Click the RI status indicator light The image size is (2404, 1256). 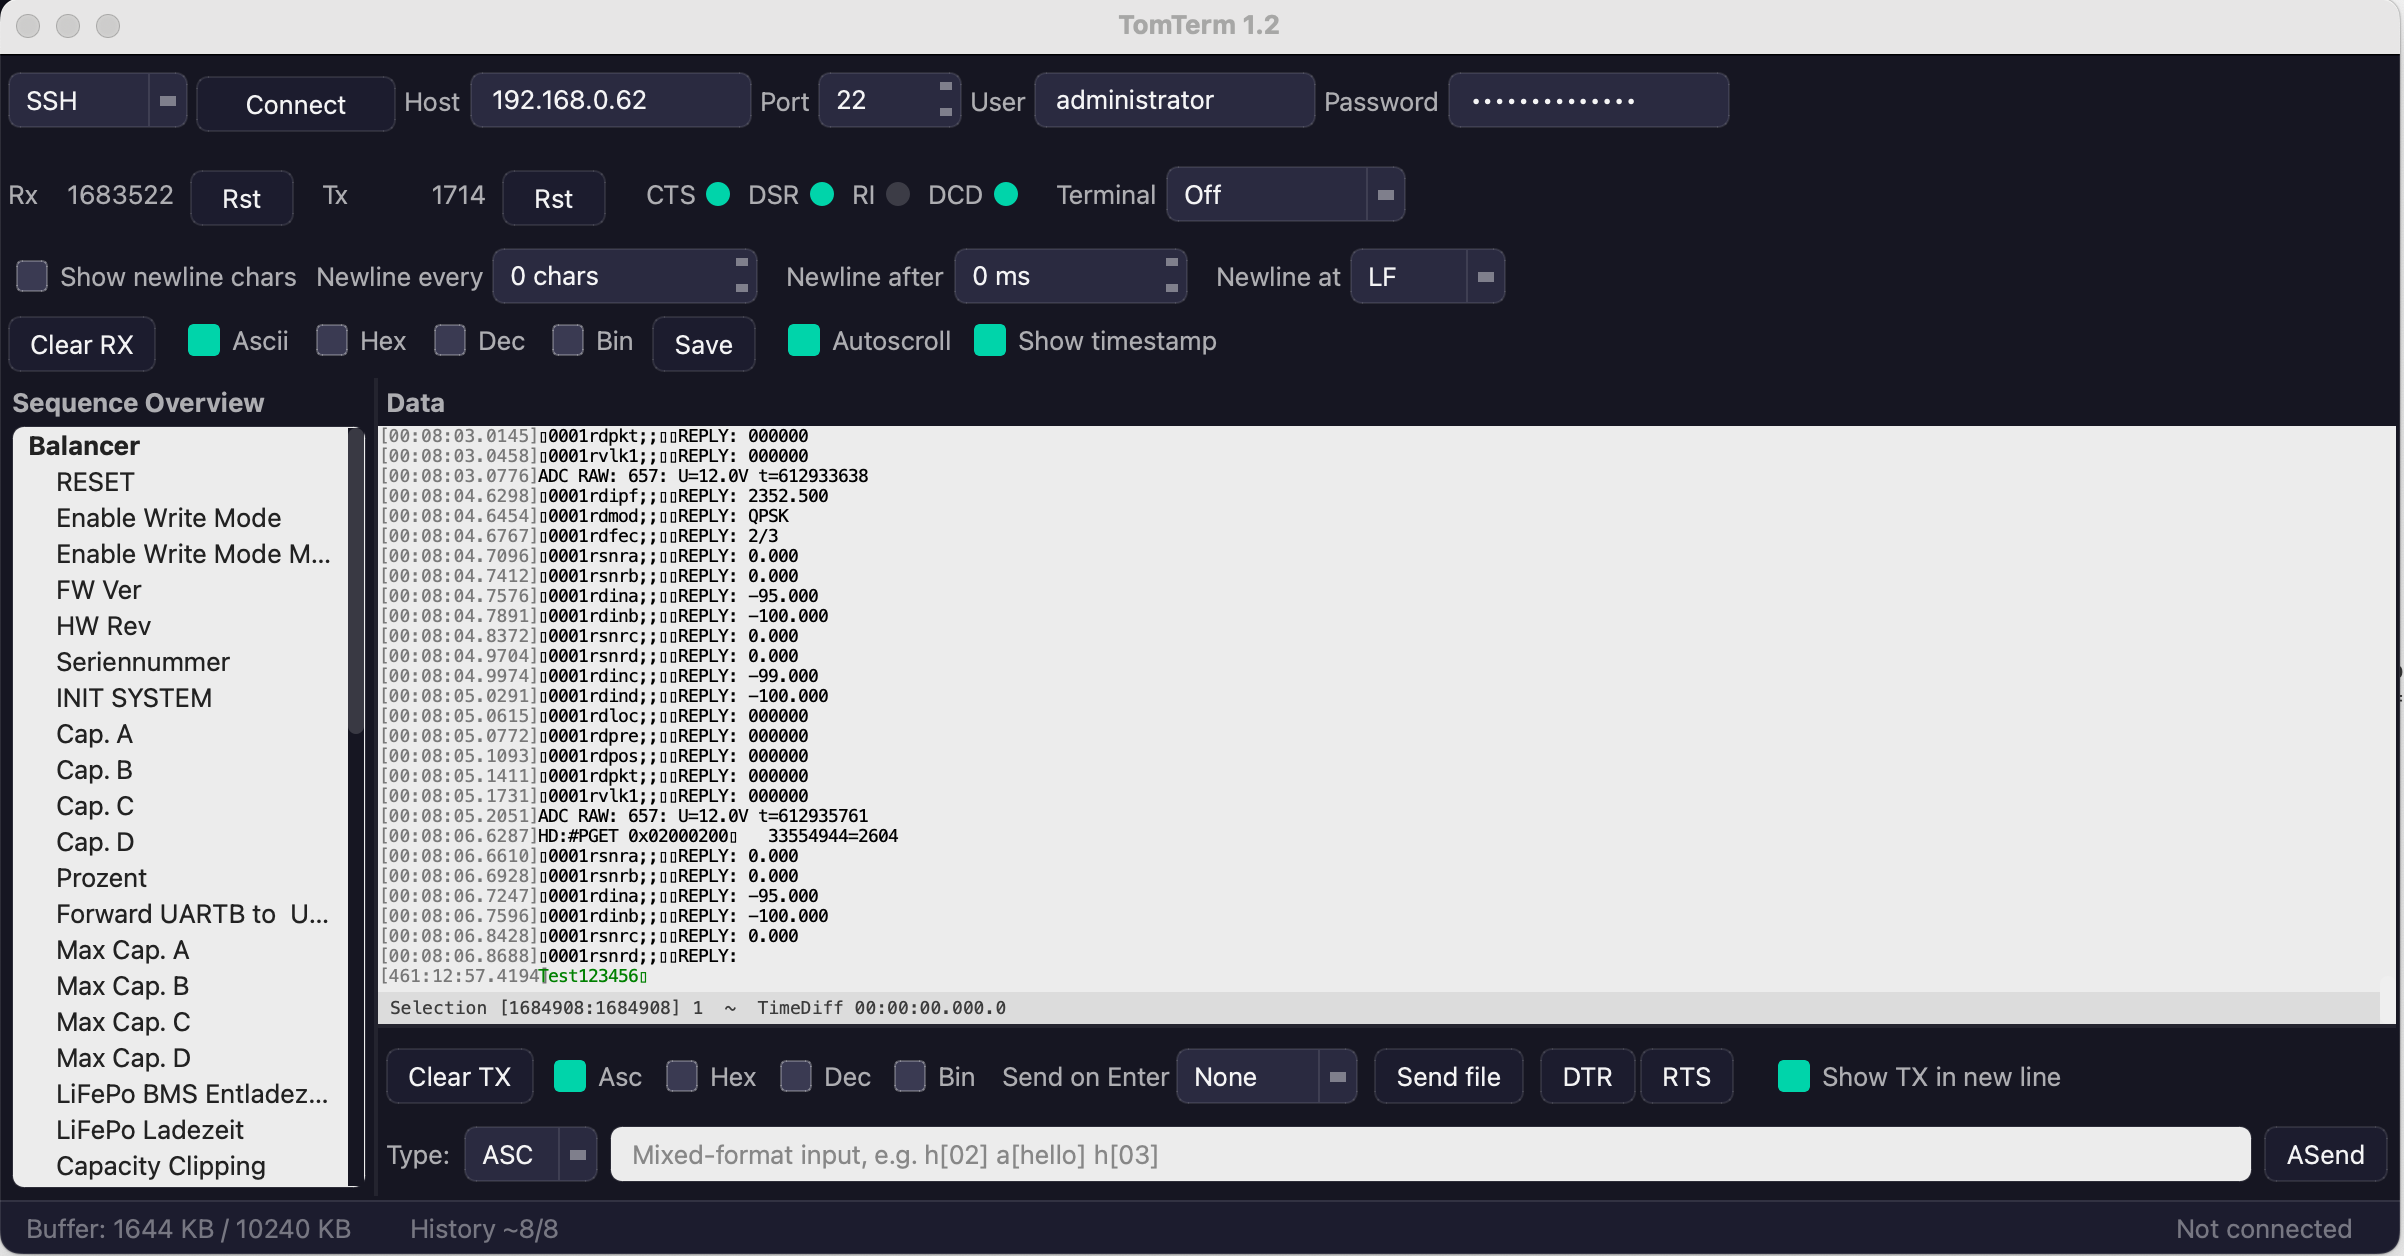[x=898, y=194]
